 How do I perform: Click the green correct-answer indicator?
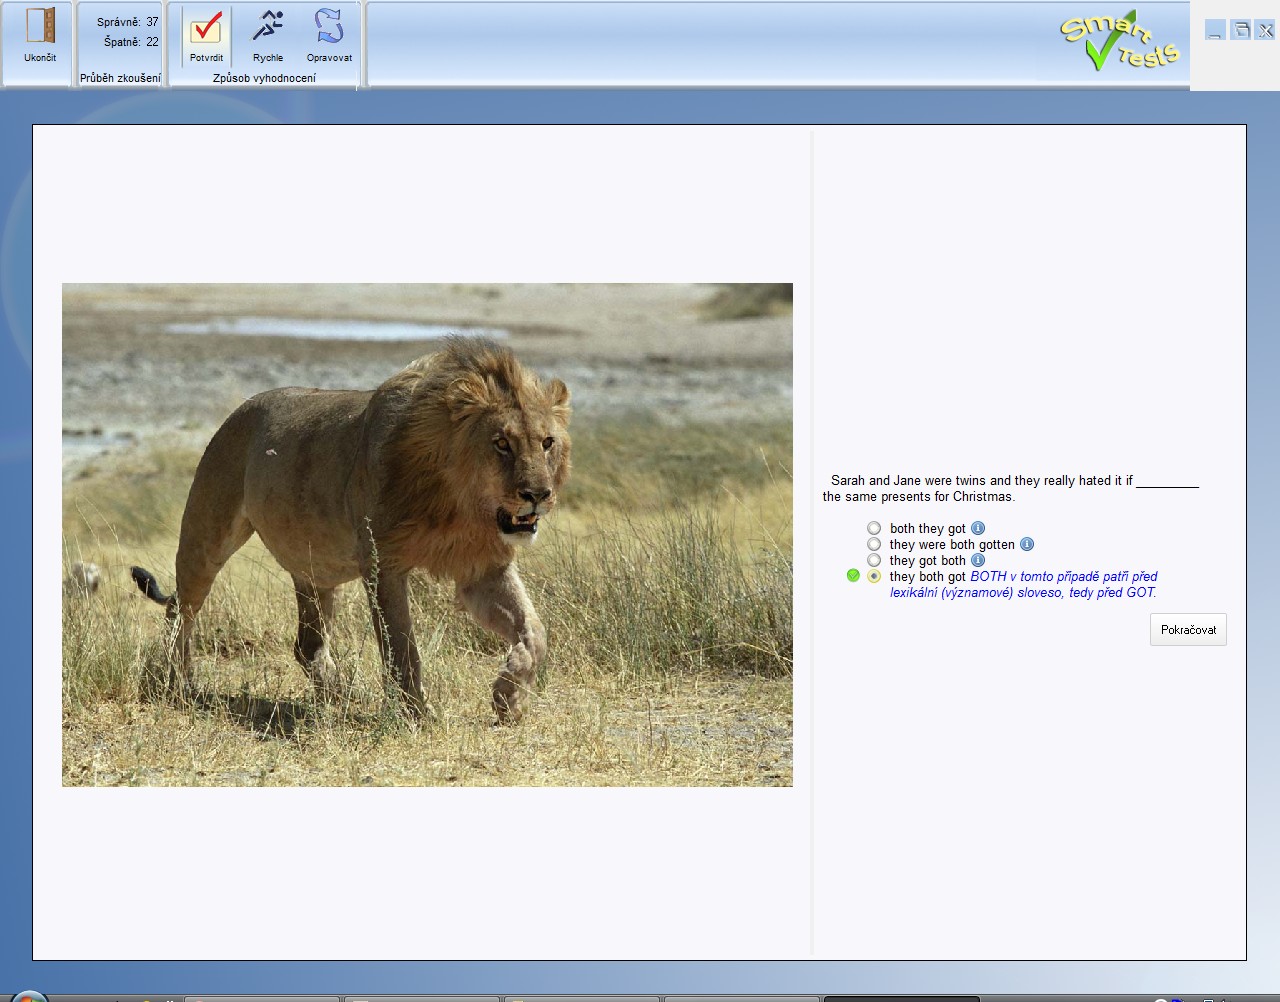[x=853, y=576]
